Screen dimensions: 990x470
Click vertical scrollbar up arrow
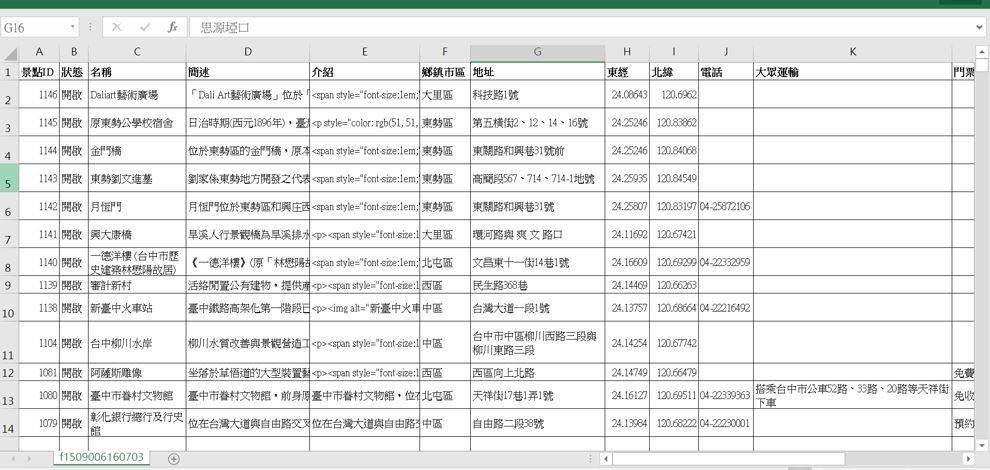pos(982,51)
